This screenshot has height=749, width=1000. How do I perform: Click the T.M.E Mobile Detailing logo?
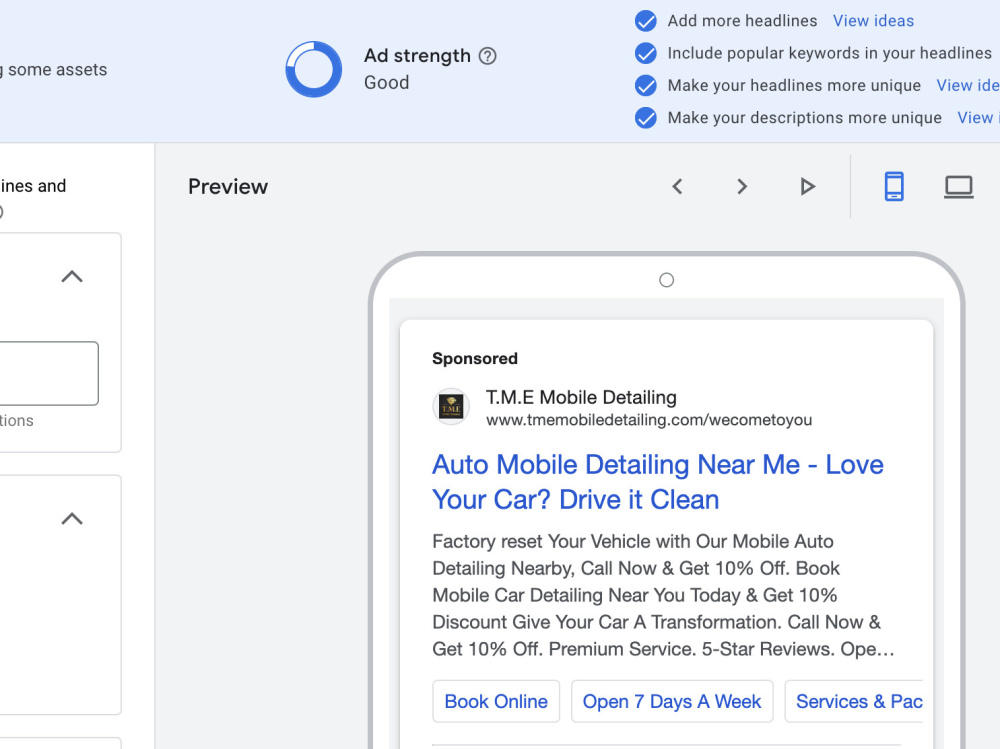point(452,407)
